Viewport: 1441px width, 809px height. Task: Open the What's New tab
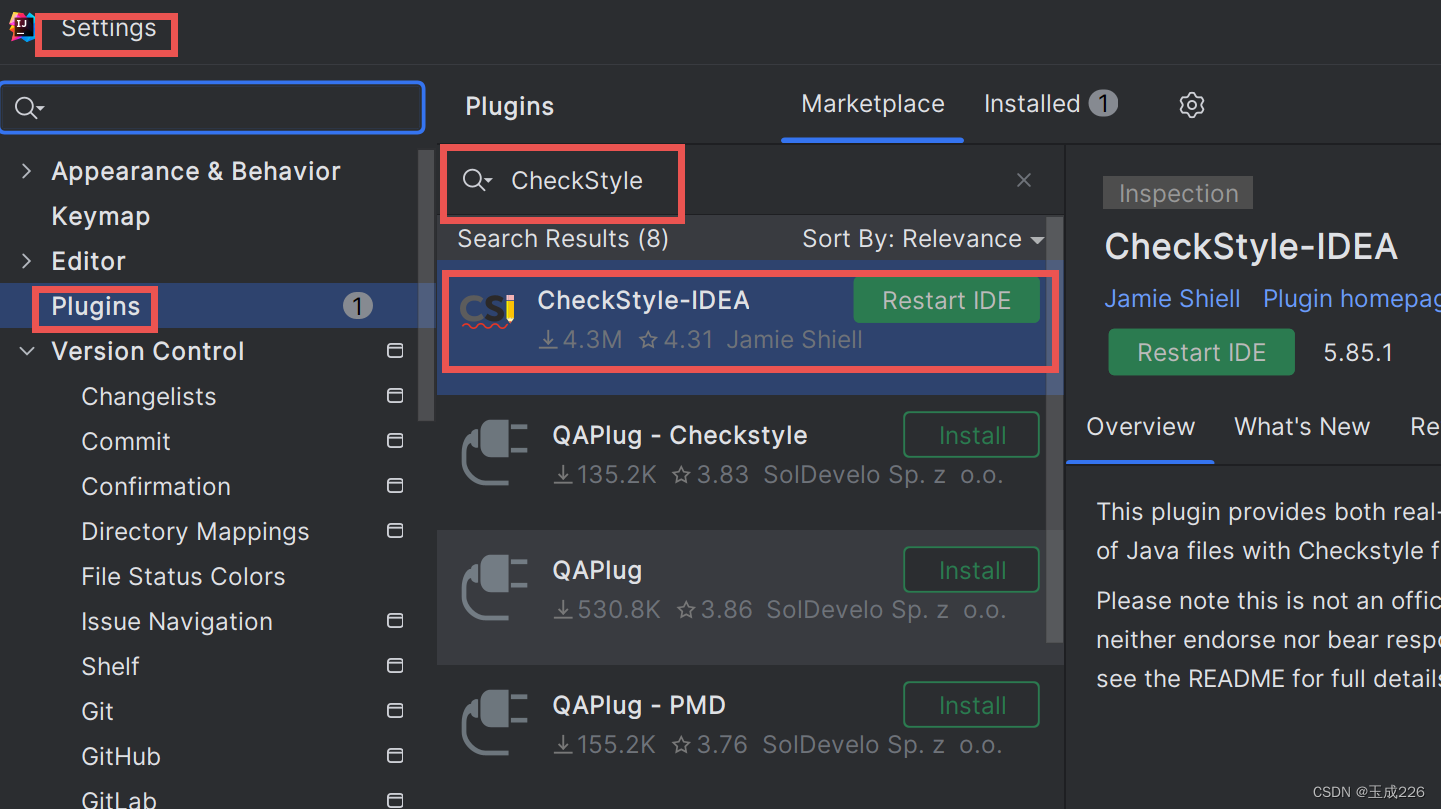(x=1302, y=427)
